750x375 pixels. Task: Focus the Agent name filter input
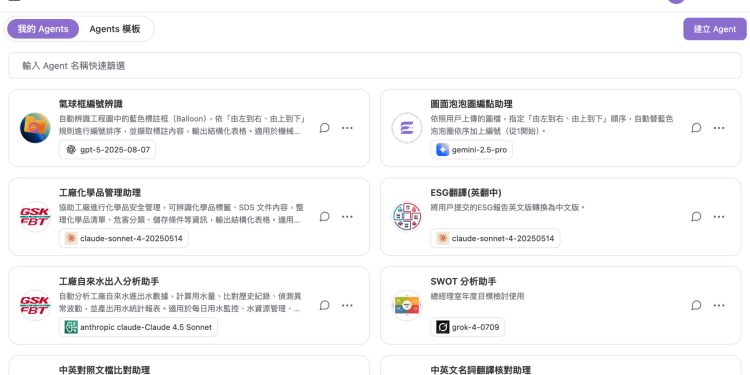[375, 66]
